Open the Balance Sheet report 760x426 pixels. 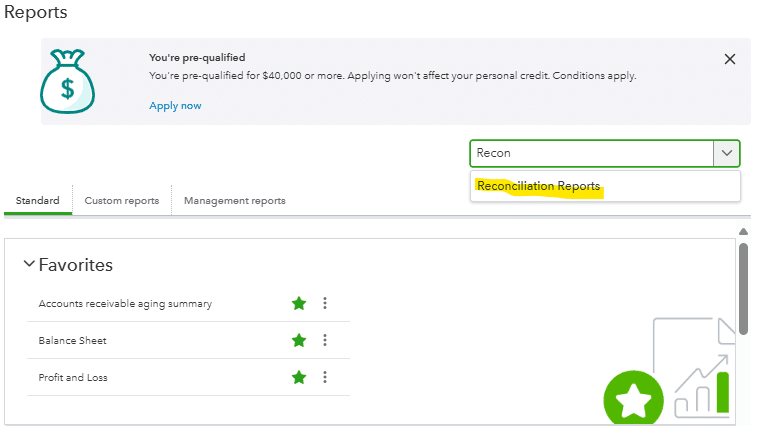click(x=73, y=341)
